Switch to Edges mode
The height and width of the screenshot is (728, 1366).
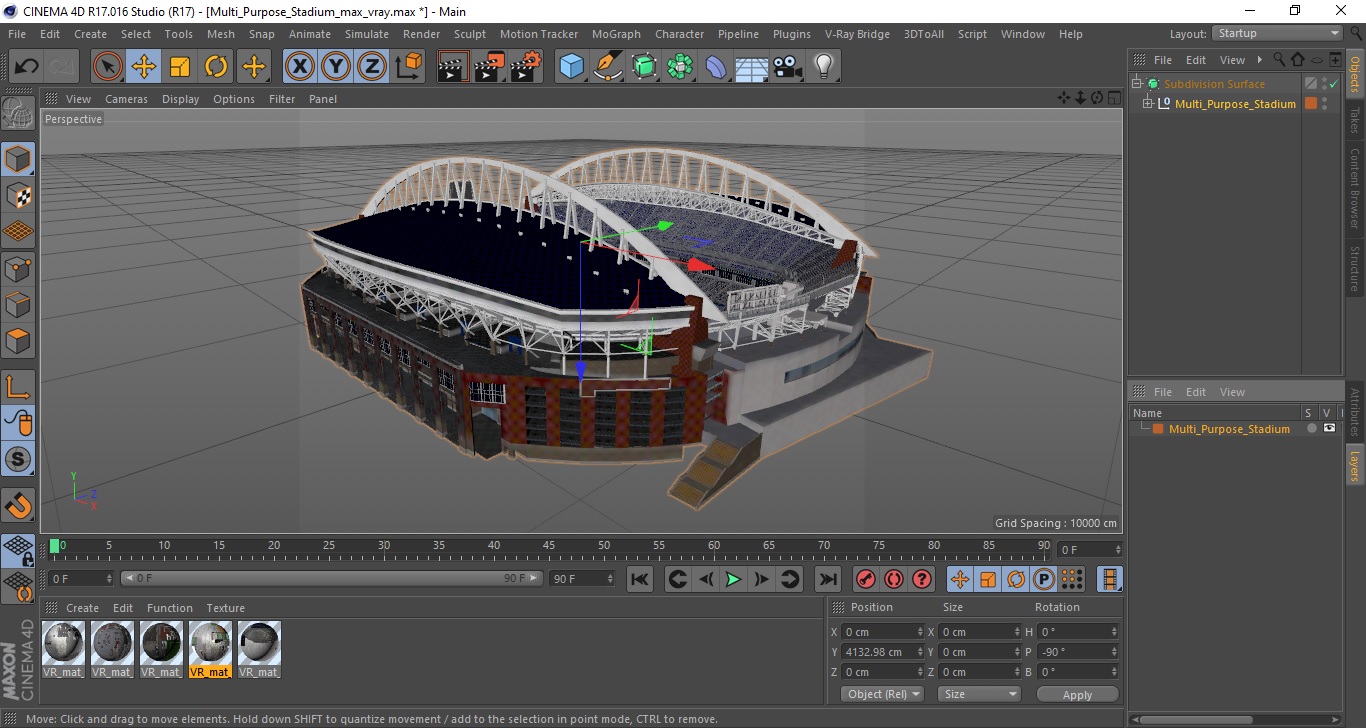pyautogui.click(x=18, y=303)
